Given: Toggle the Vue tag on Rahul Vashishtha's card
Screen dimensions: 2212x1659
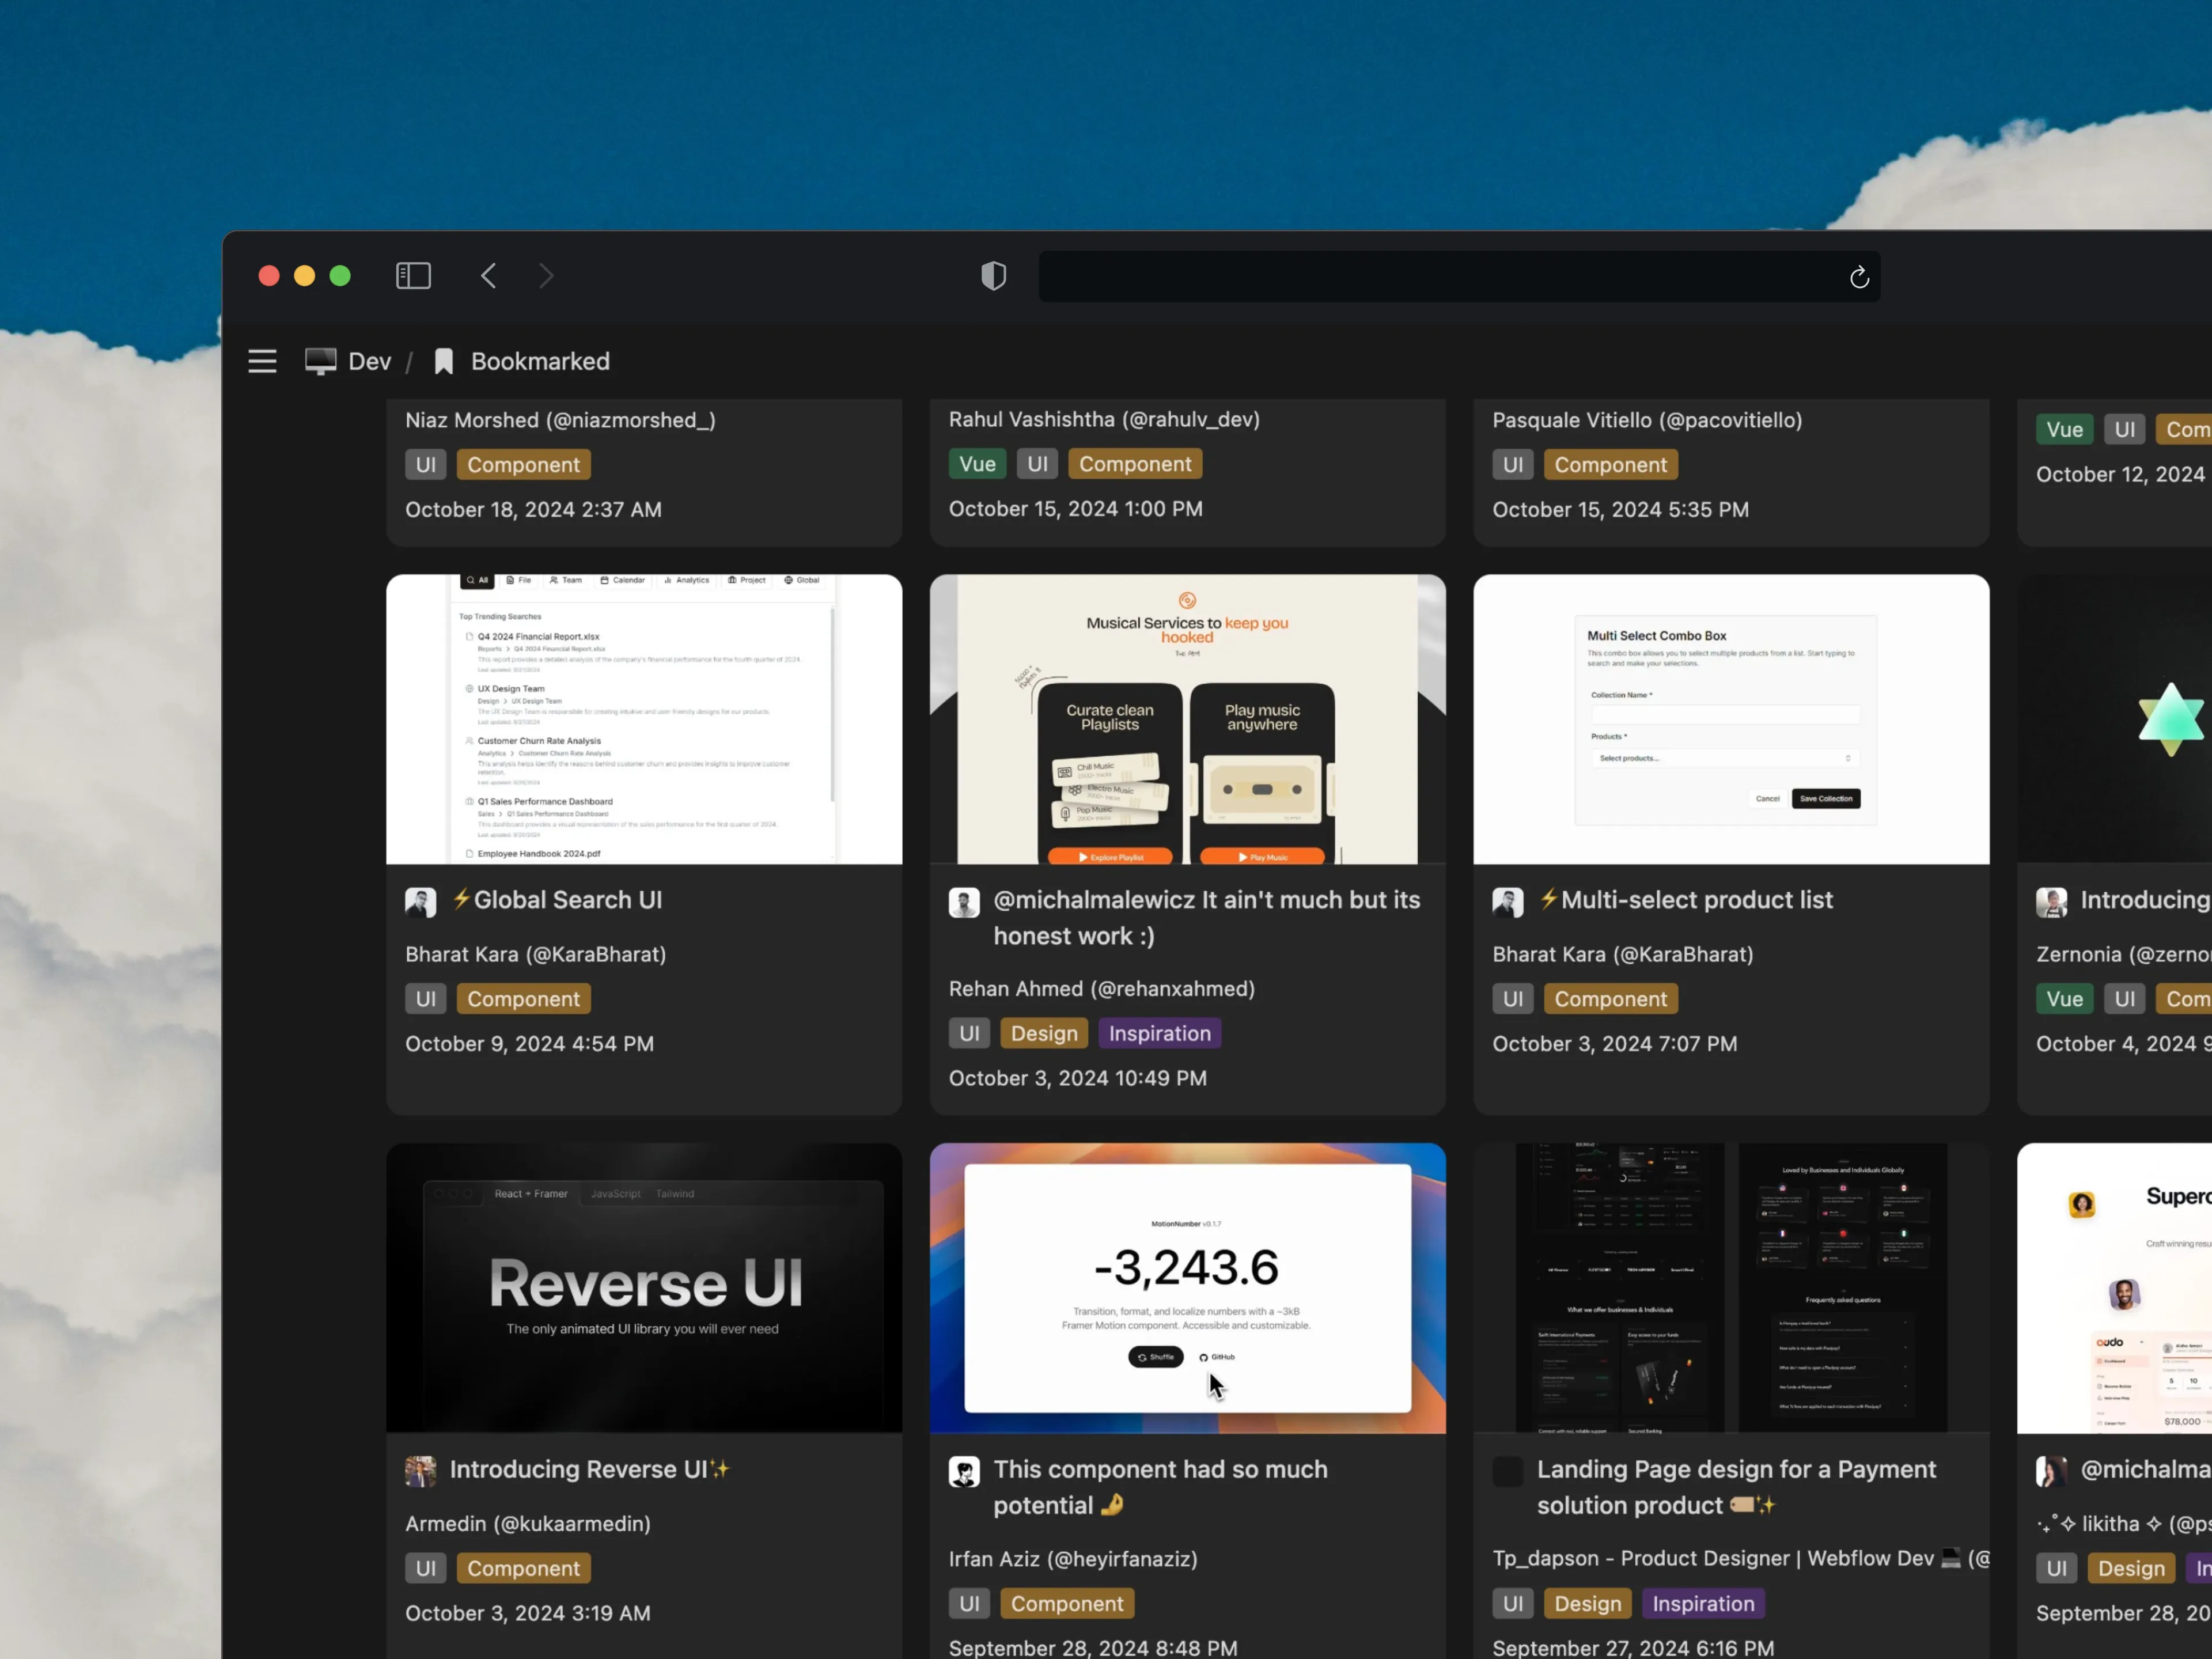Looking at the screenshot, I should 976,463.
